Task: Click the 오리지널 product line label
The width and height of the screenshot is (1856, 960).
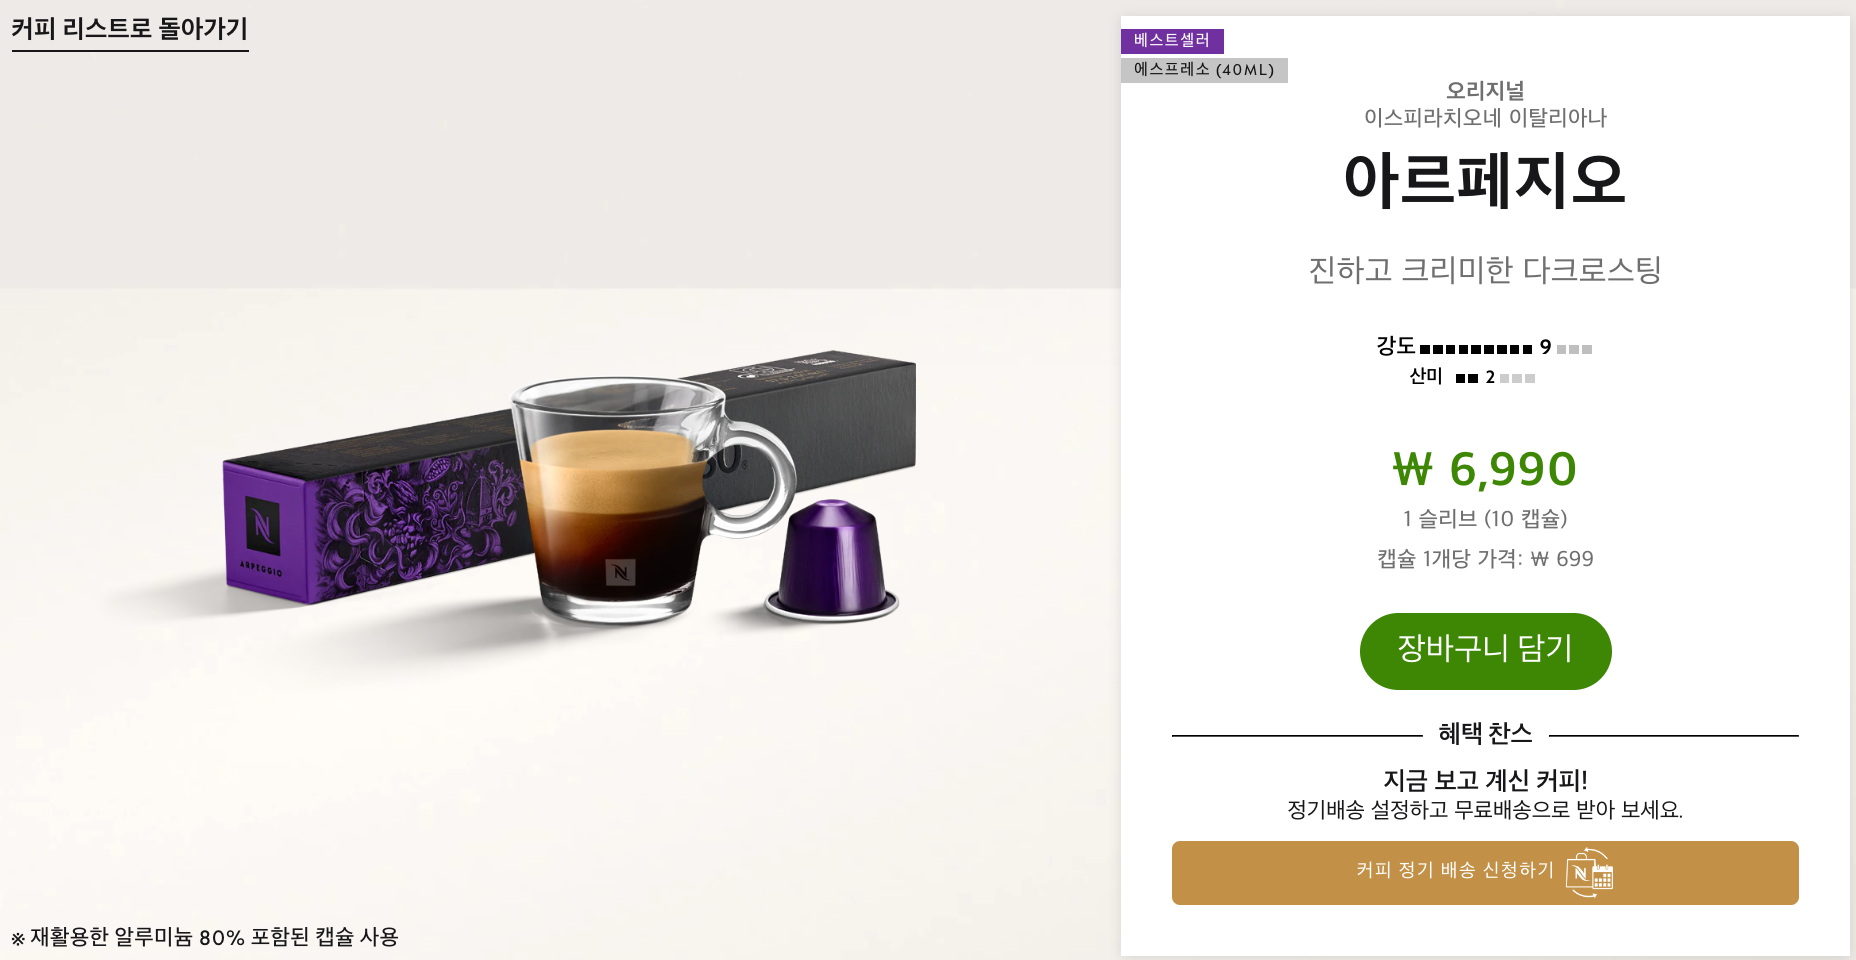Action: pyautogui.click(x=1485, y=91)
